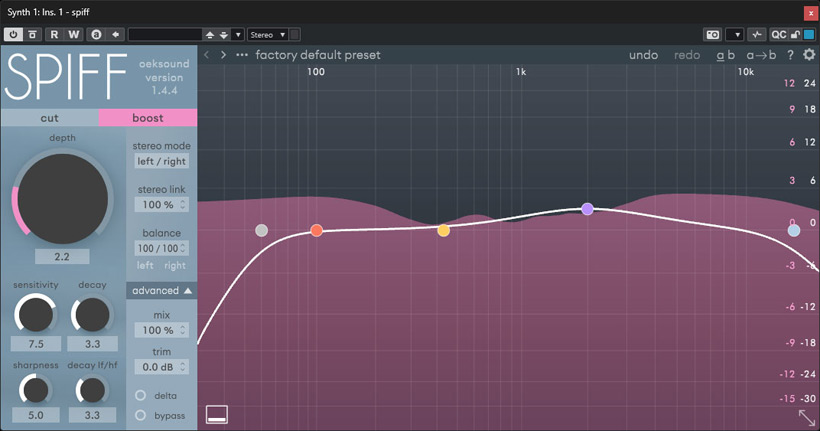
Task: Select the orange EQ node
Action: (316, 230)
